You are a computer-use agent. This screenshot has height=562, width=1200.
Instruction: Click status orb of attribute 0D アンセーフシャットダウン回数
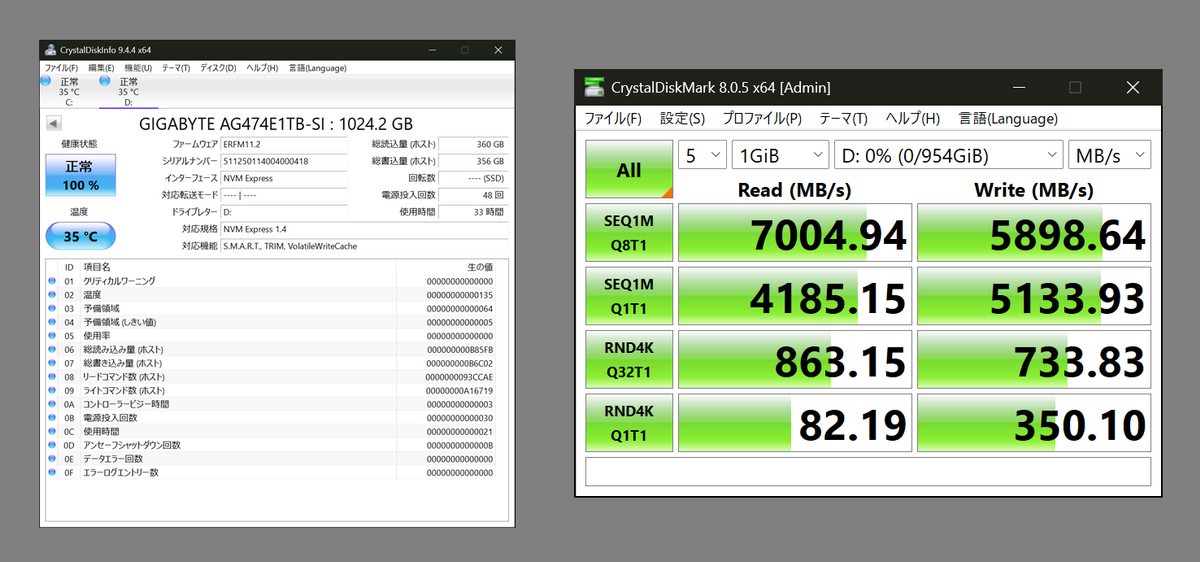tap(53, 445)
